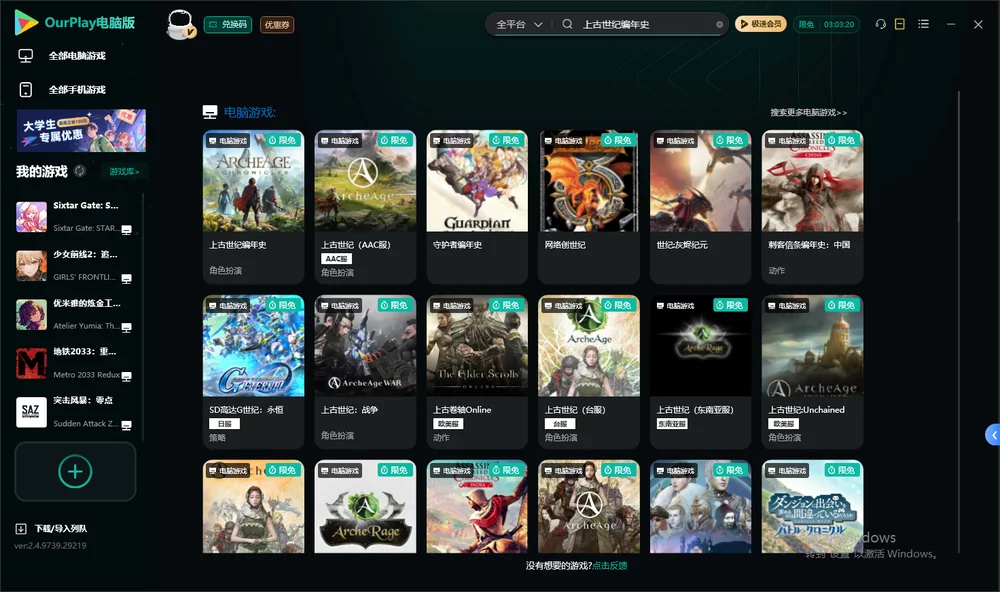Click the OurPlay logo icon
The image size is (1000, 592).
(26, 22)
